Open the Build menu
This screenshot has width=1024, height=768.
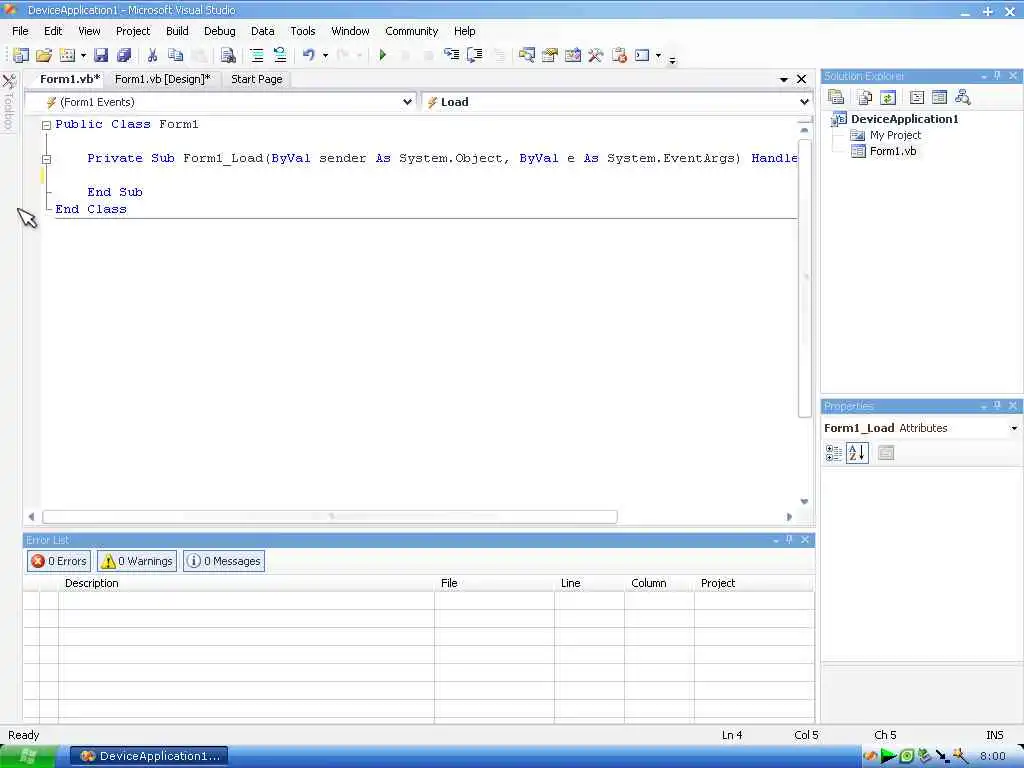(x=177, y=31)
